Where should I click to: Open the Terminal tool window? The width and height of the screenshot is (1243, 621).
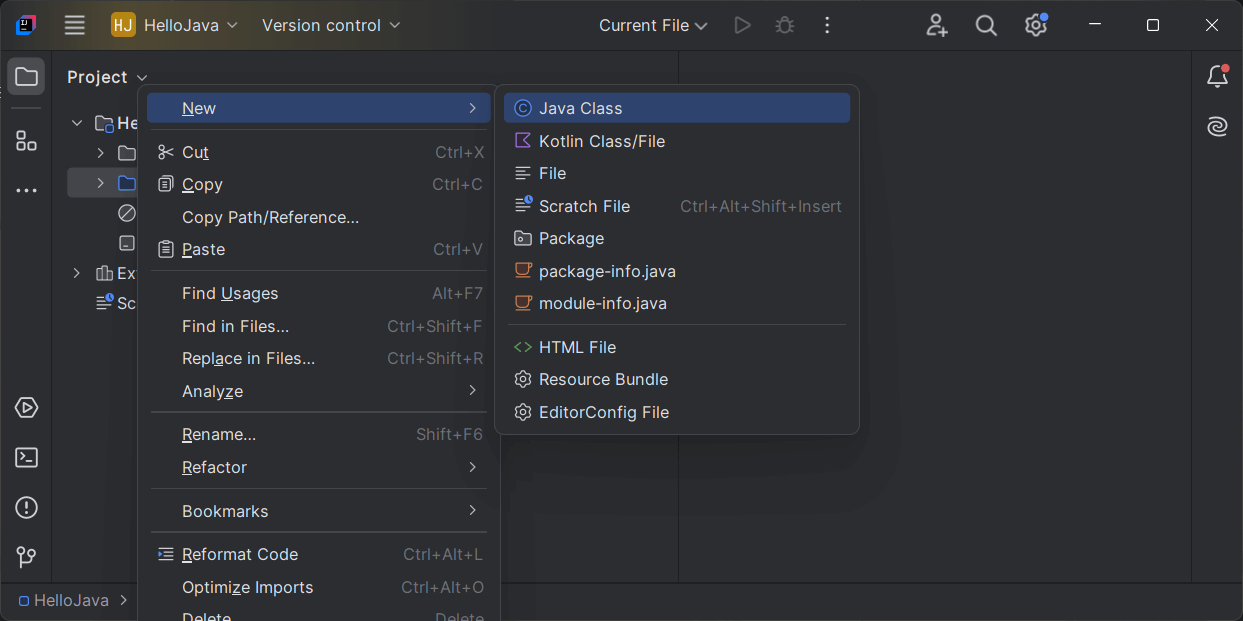point(26,458)
